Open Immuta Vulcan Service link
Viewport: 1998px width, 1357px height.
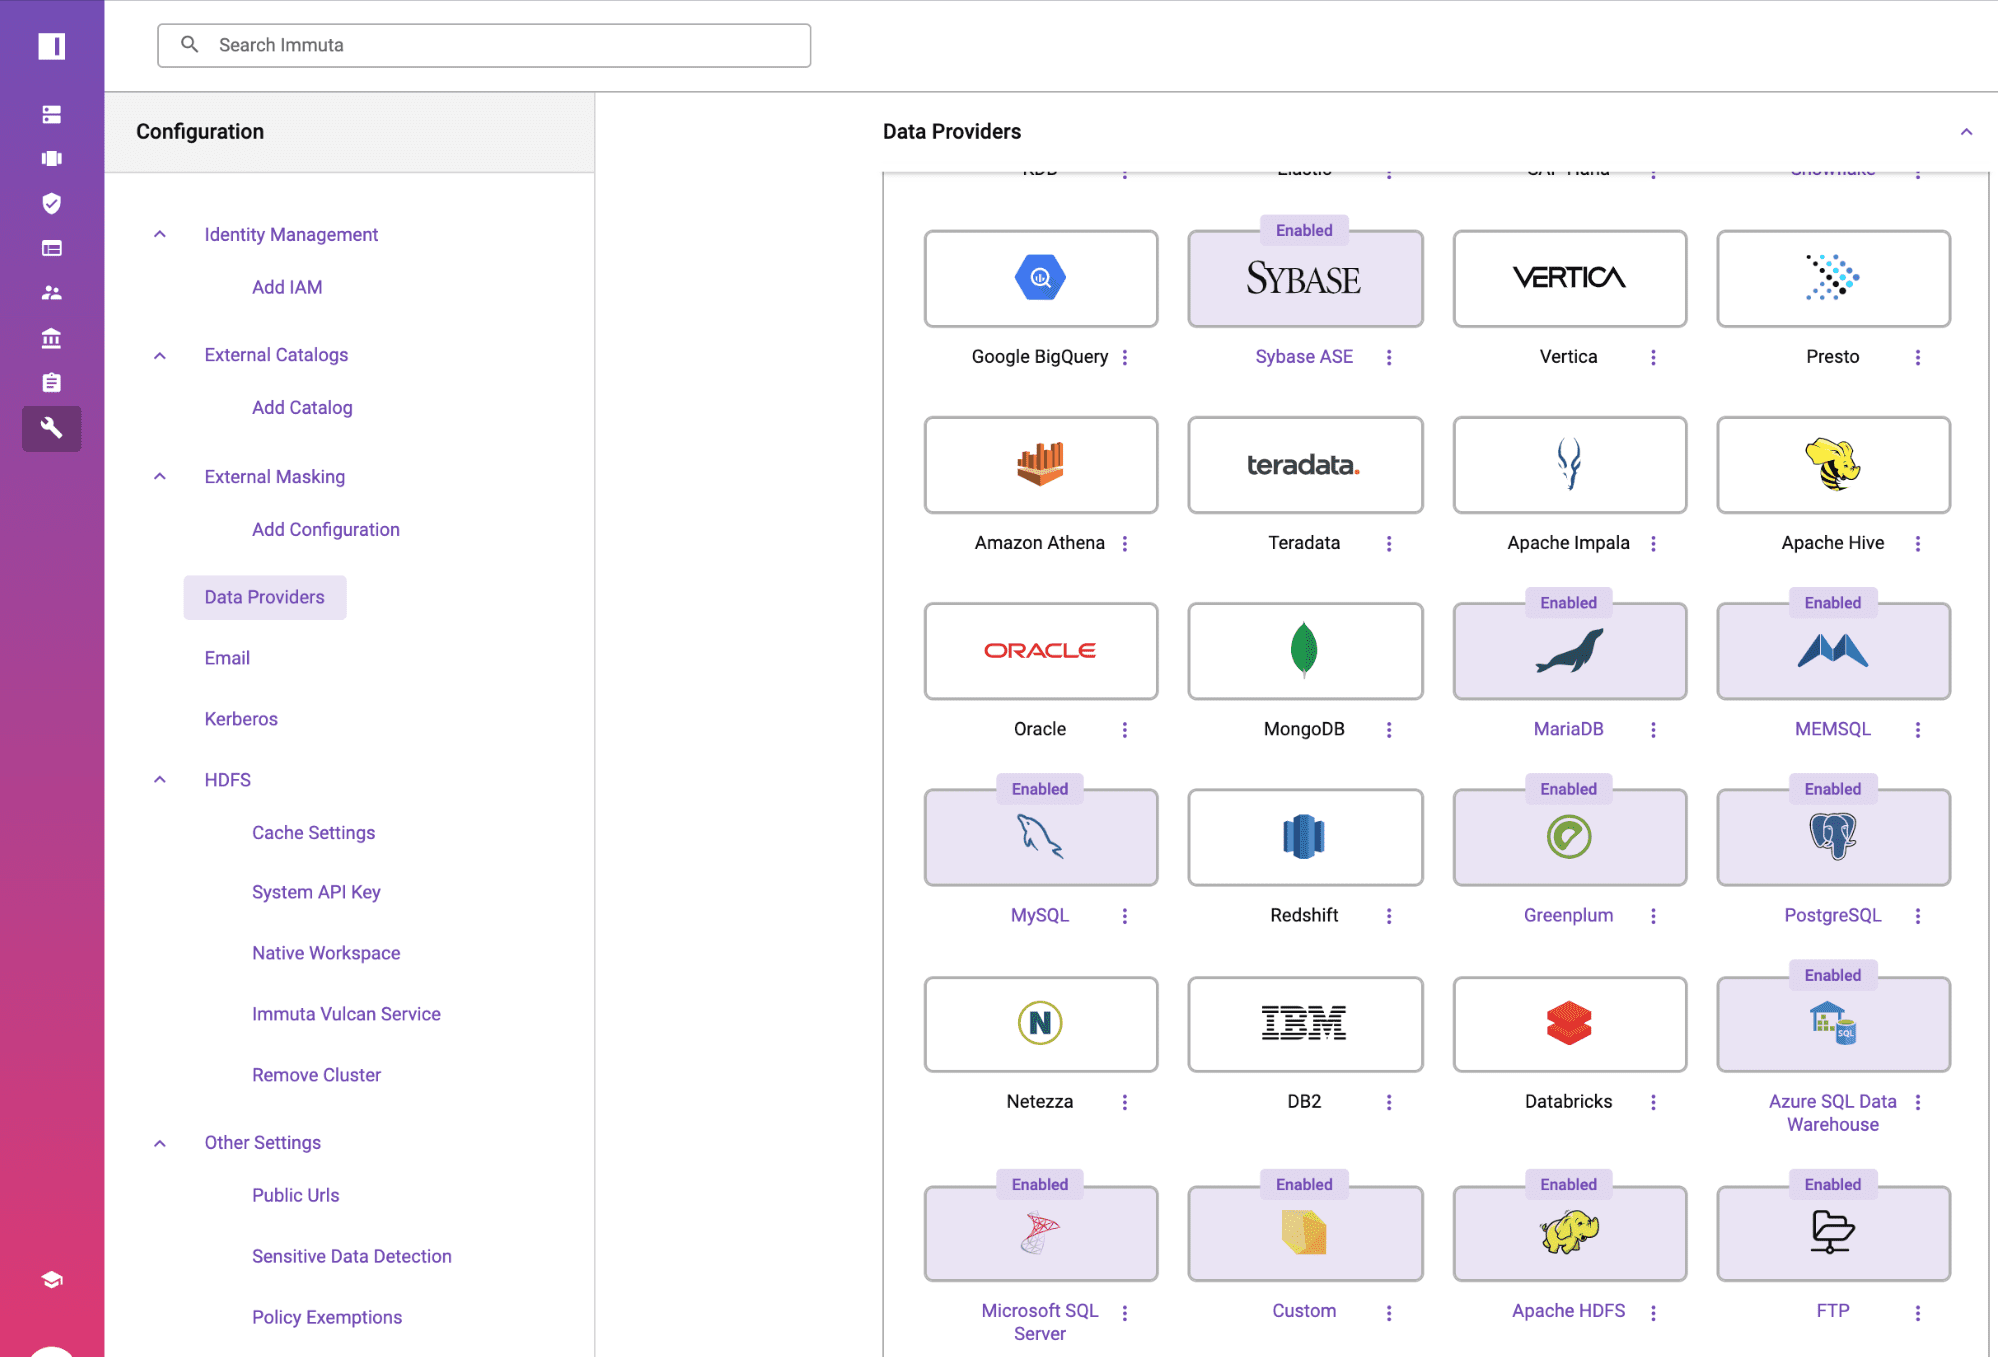click(346, 1014)
